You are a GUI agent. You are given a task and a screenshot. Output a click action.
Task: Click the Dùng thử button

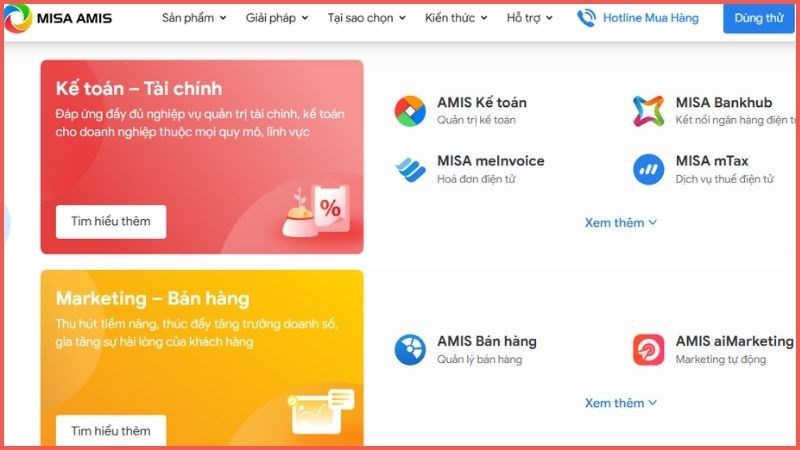pos(759,18)
